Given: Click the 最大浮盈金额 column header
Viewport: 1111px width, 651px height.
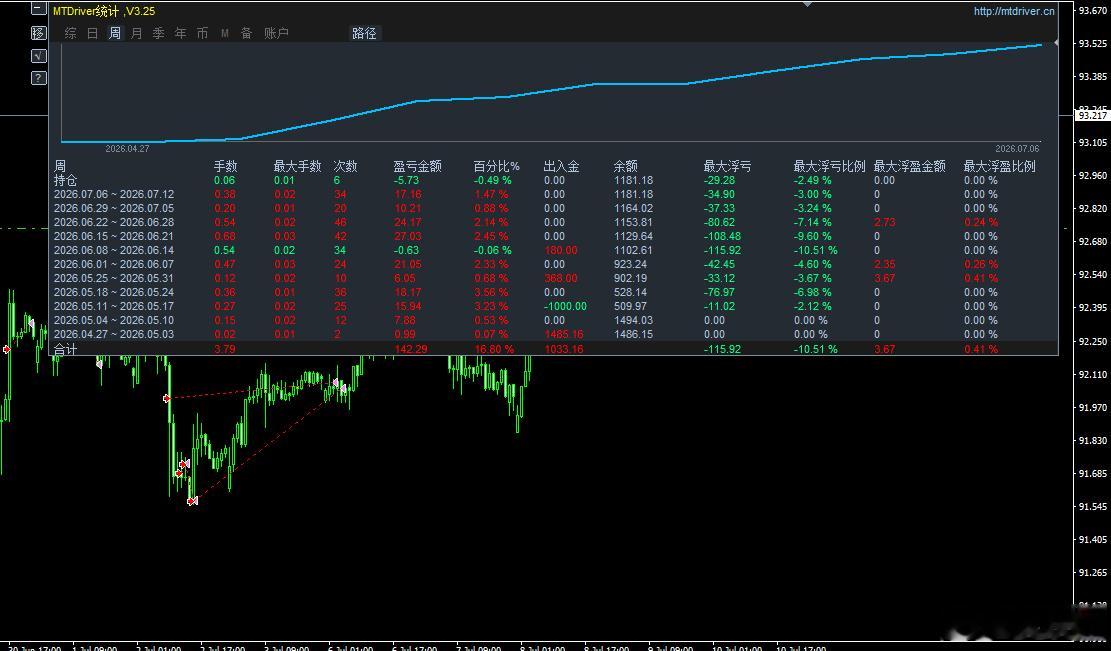Looking at the screenshot, I should point(910,166).
